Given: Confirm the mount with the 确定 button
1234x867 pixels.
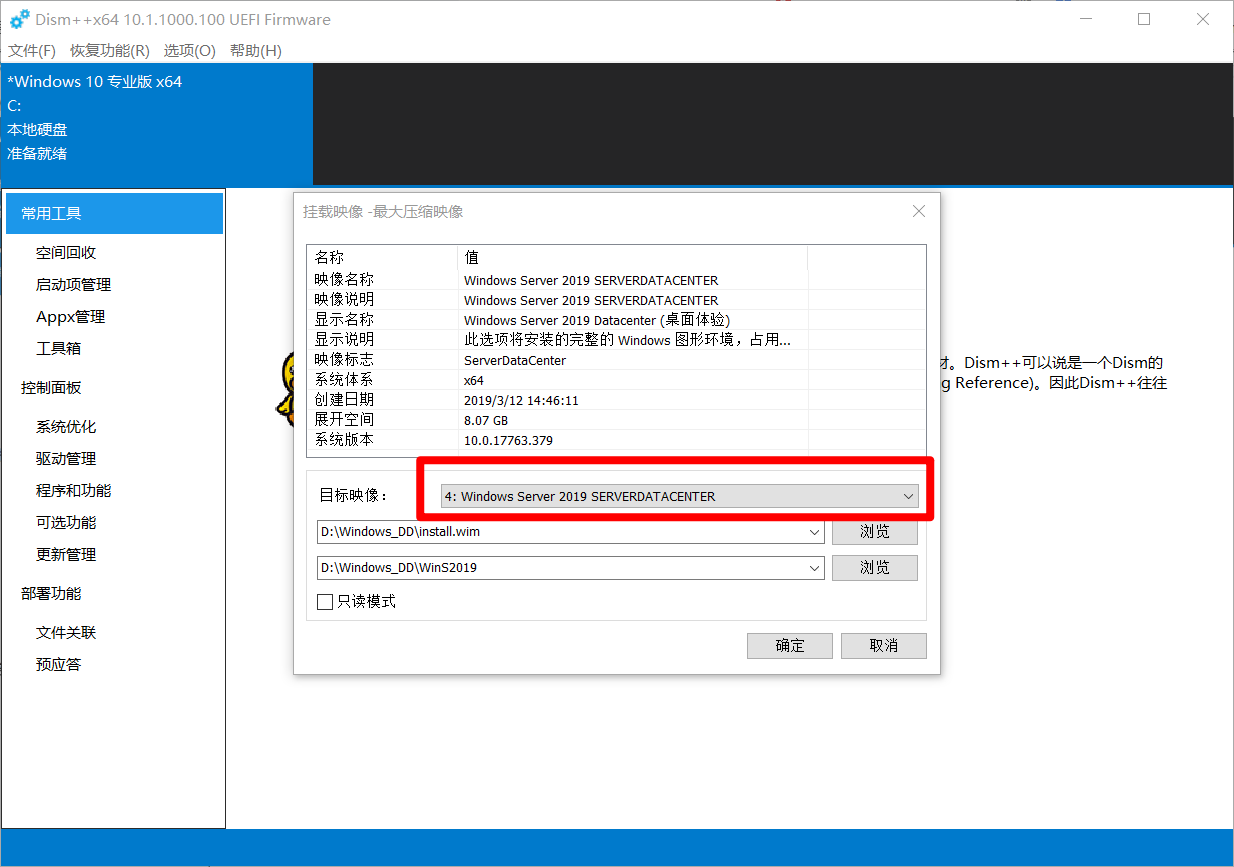Looking at the screenshot, I should click(789, 645).
